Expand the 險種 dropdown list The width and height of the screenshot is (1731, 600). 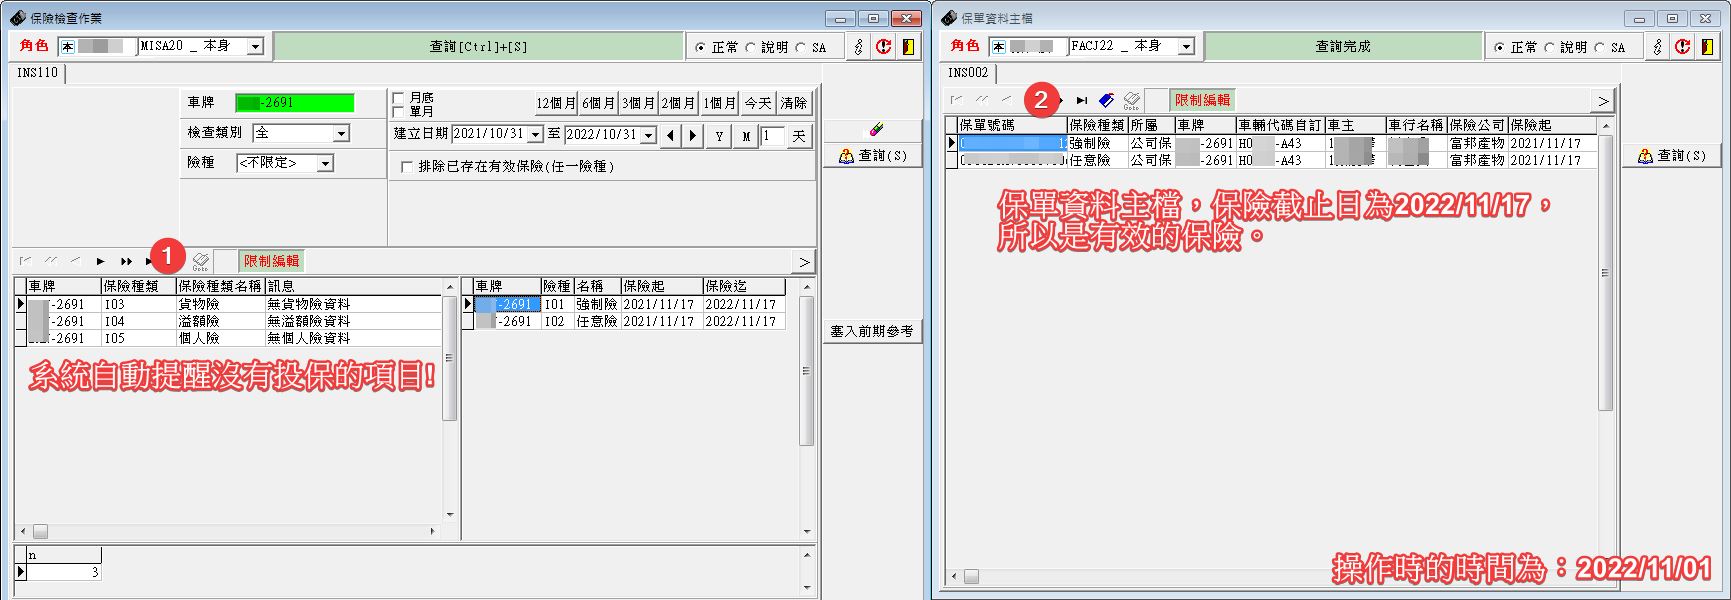(325, 163)
